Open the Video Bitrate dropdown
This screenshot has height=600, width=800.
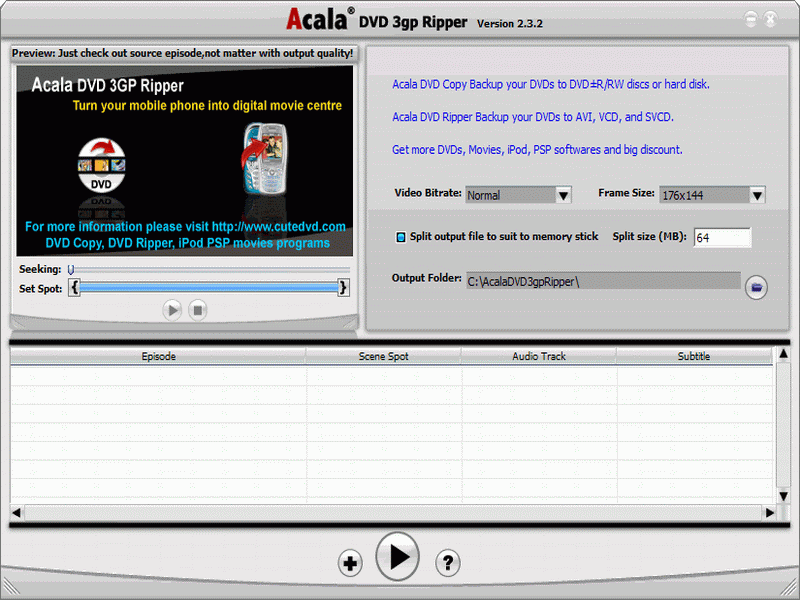click(x=563, y=195)
